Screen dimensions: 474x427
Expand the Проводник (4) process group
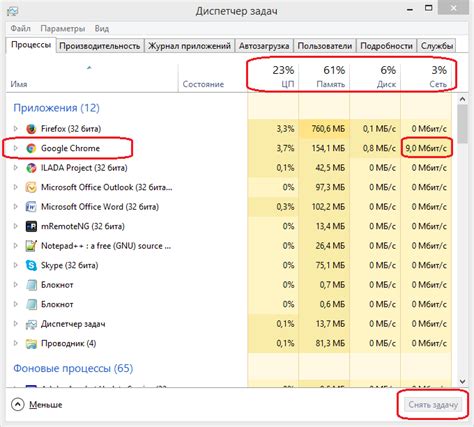click(15, 343)
